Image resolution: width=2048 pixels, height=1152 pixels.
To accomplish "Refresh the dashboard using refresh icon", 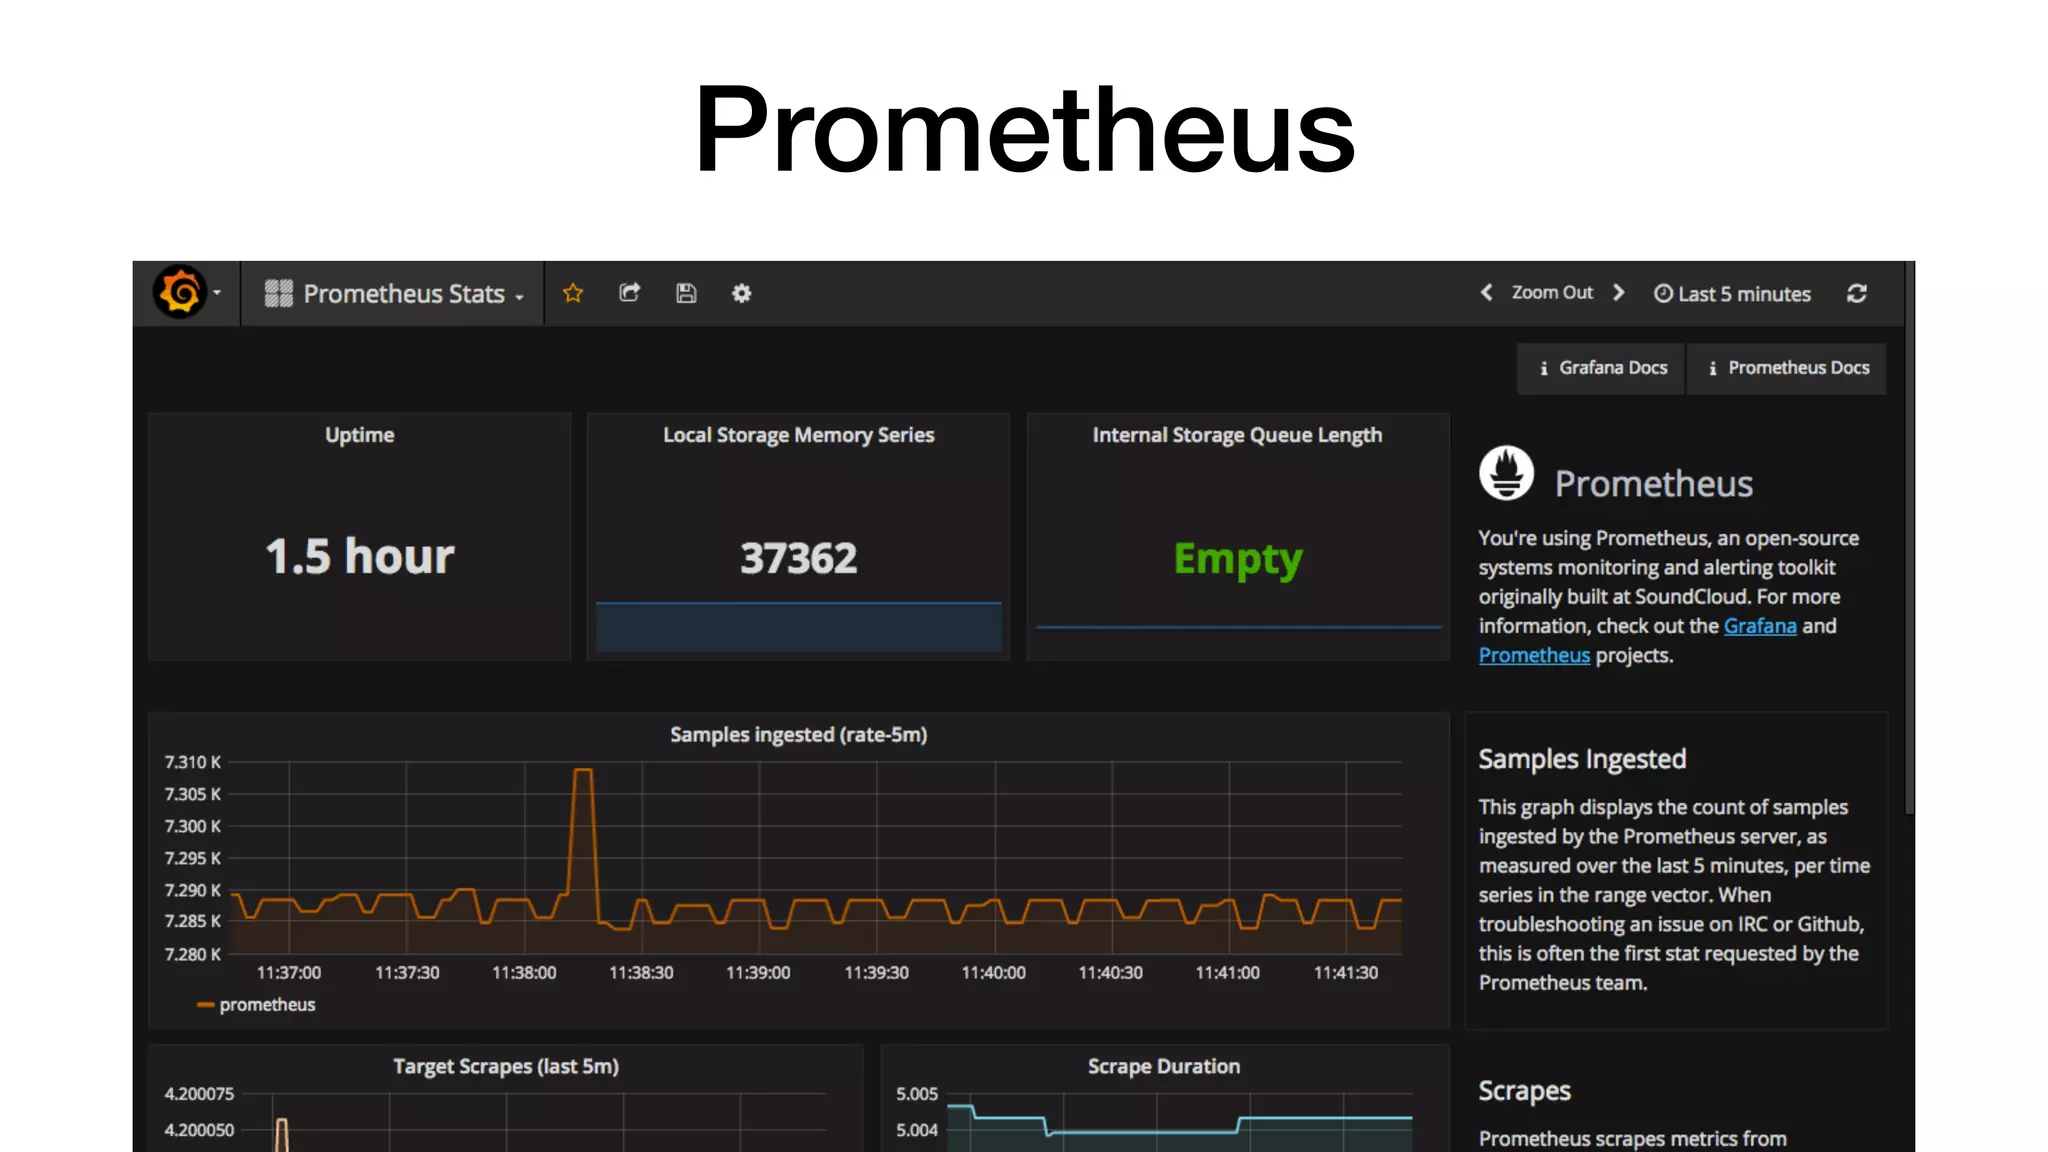I will click(1857, 293).
